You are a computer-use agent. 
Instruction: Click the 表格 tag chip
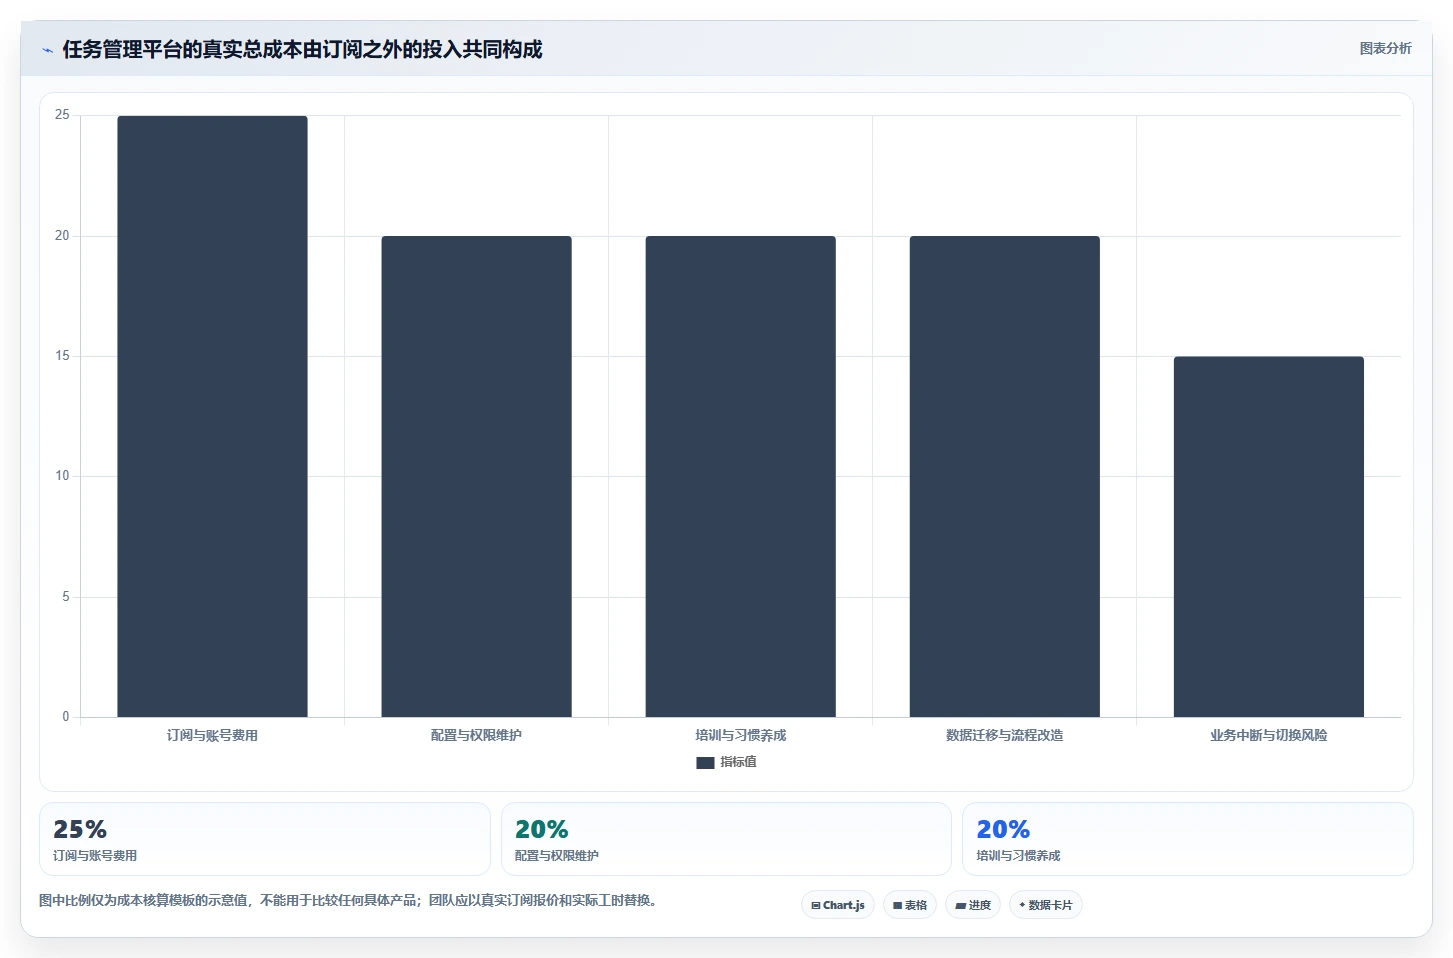click(x=910, y=905)
